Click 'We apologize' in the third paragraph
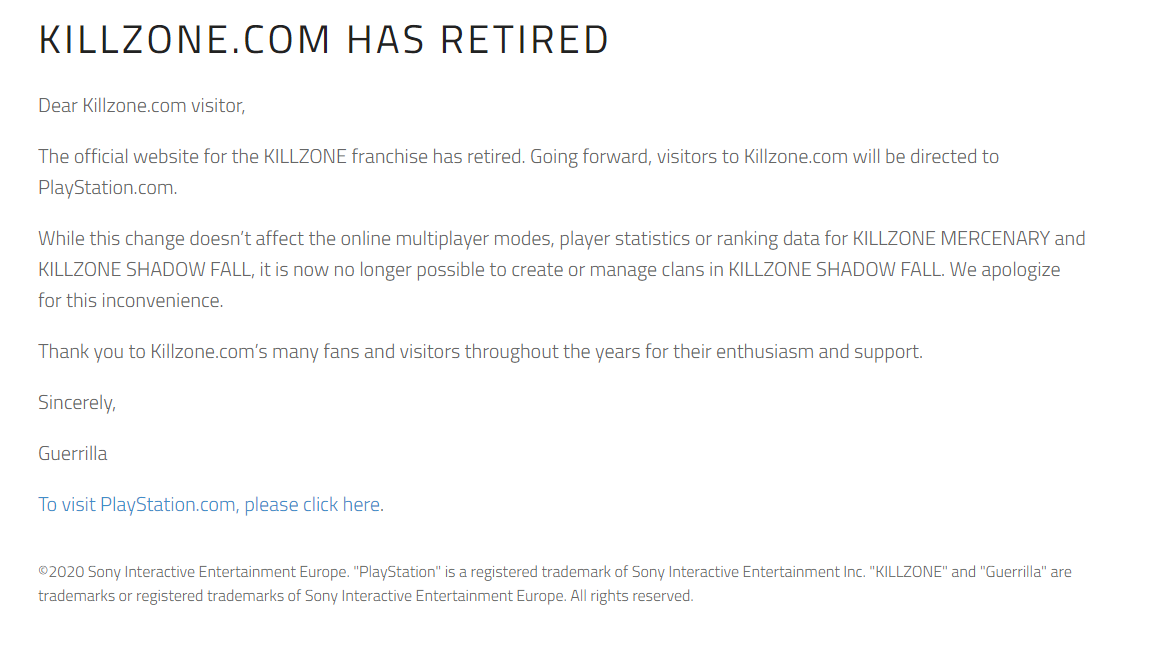This screenshot has height=655, width=1172. (x=1005, y=270)
